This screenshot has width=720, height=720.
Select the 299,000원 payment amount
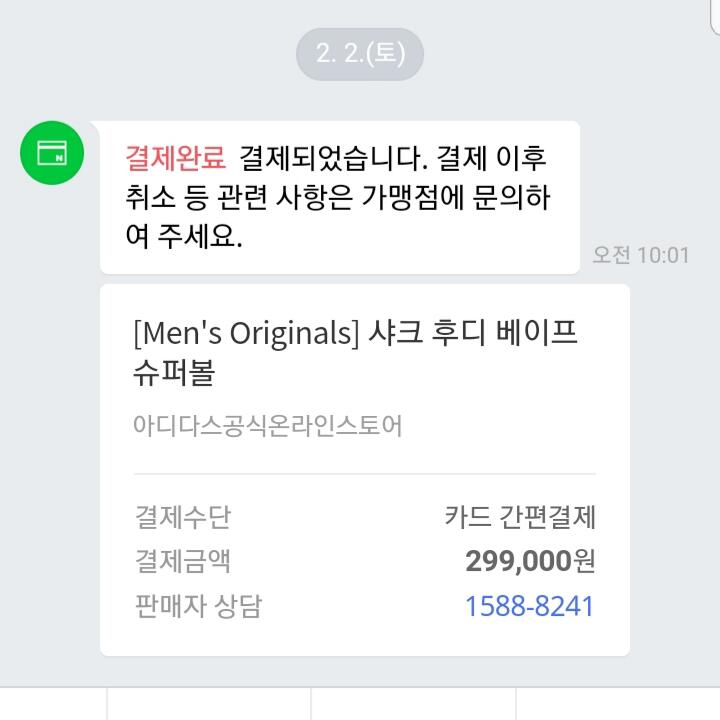click(x=530, y=561)
